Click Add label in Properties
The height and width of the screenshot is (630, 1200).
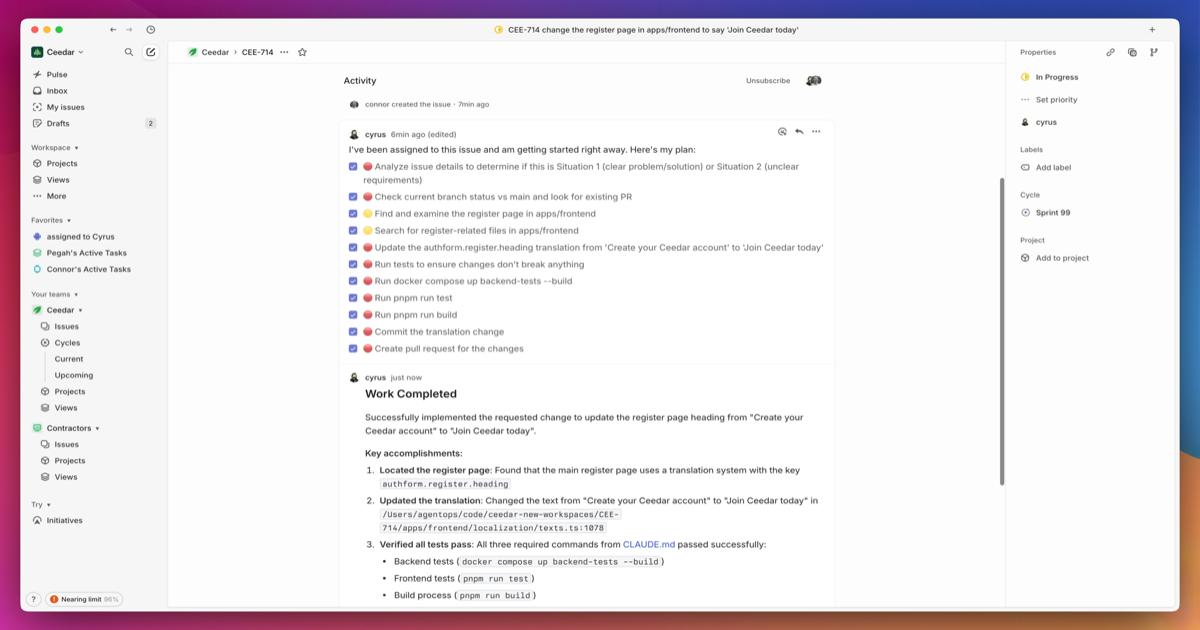click(1046, 168)
